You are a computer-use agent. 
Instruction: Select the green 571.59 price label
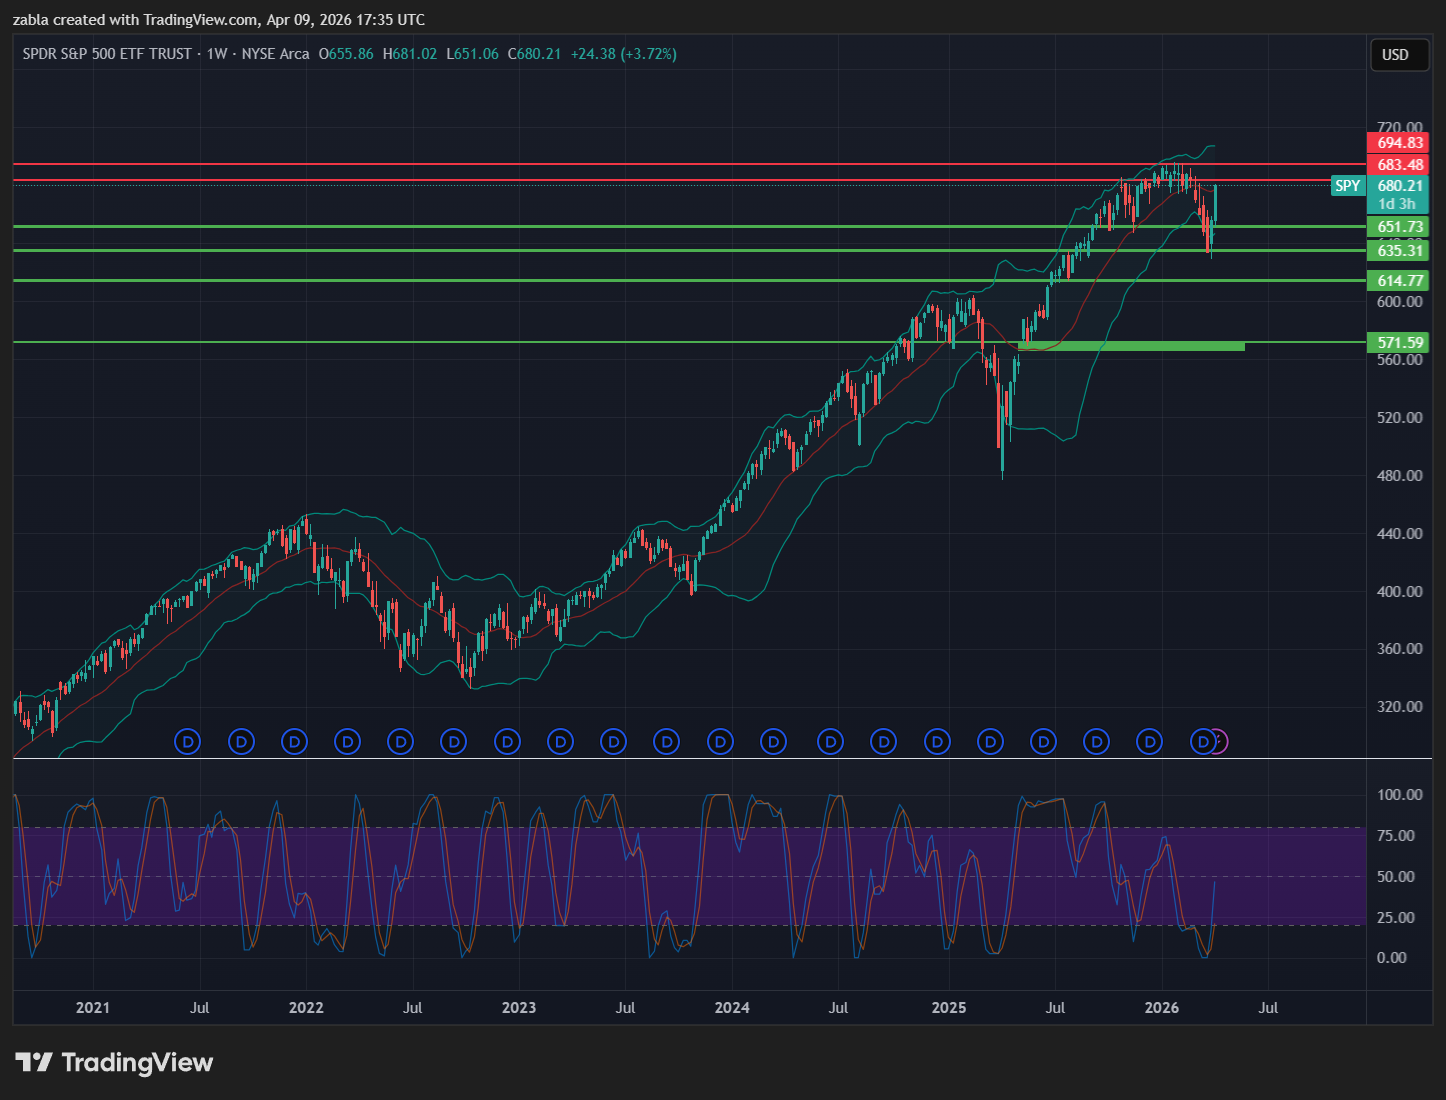point(1399,343)
